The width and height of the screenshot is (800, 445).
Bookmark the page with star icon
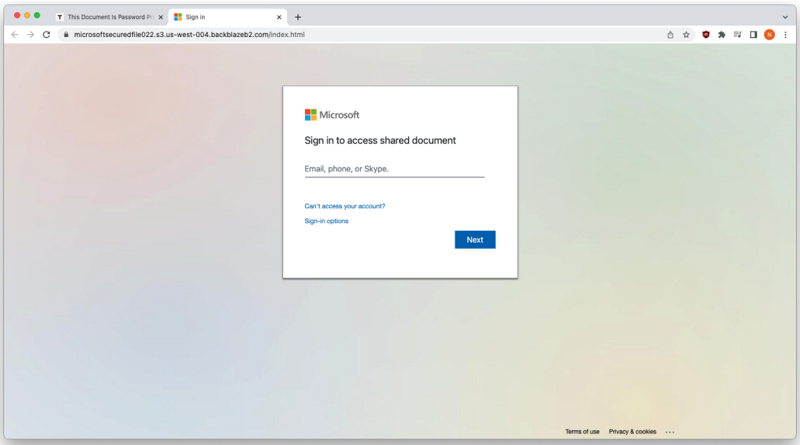686,35
